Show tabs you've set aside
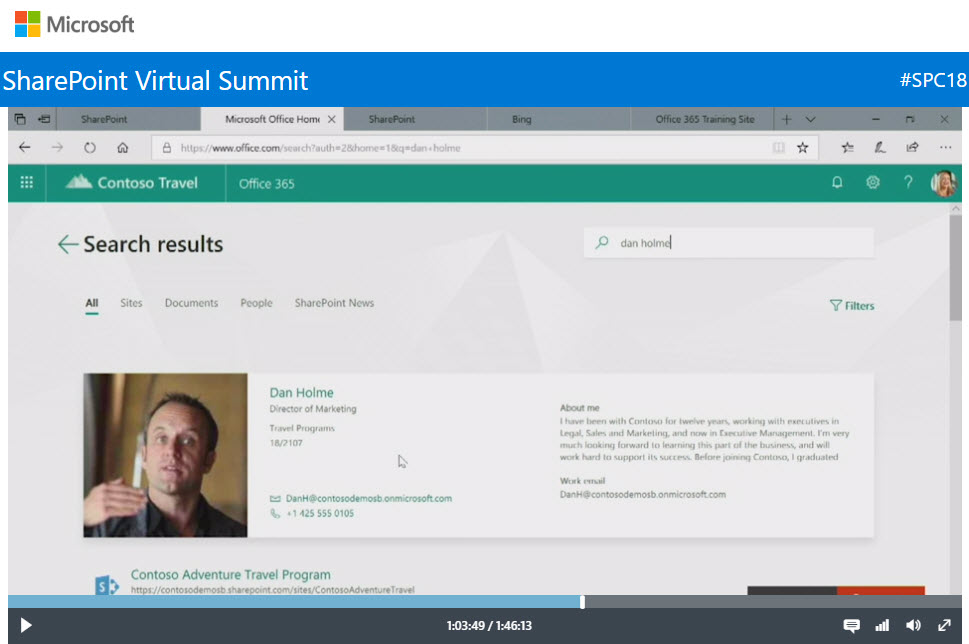969x644 pixels. click(20, 119)
